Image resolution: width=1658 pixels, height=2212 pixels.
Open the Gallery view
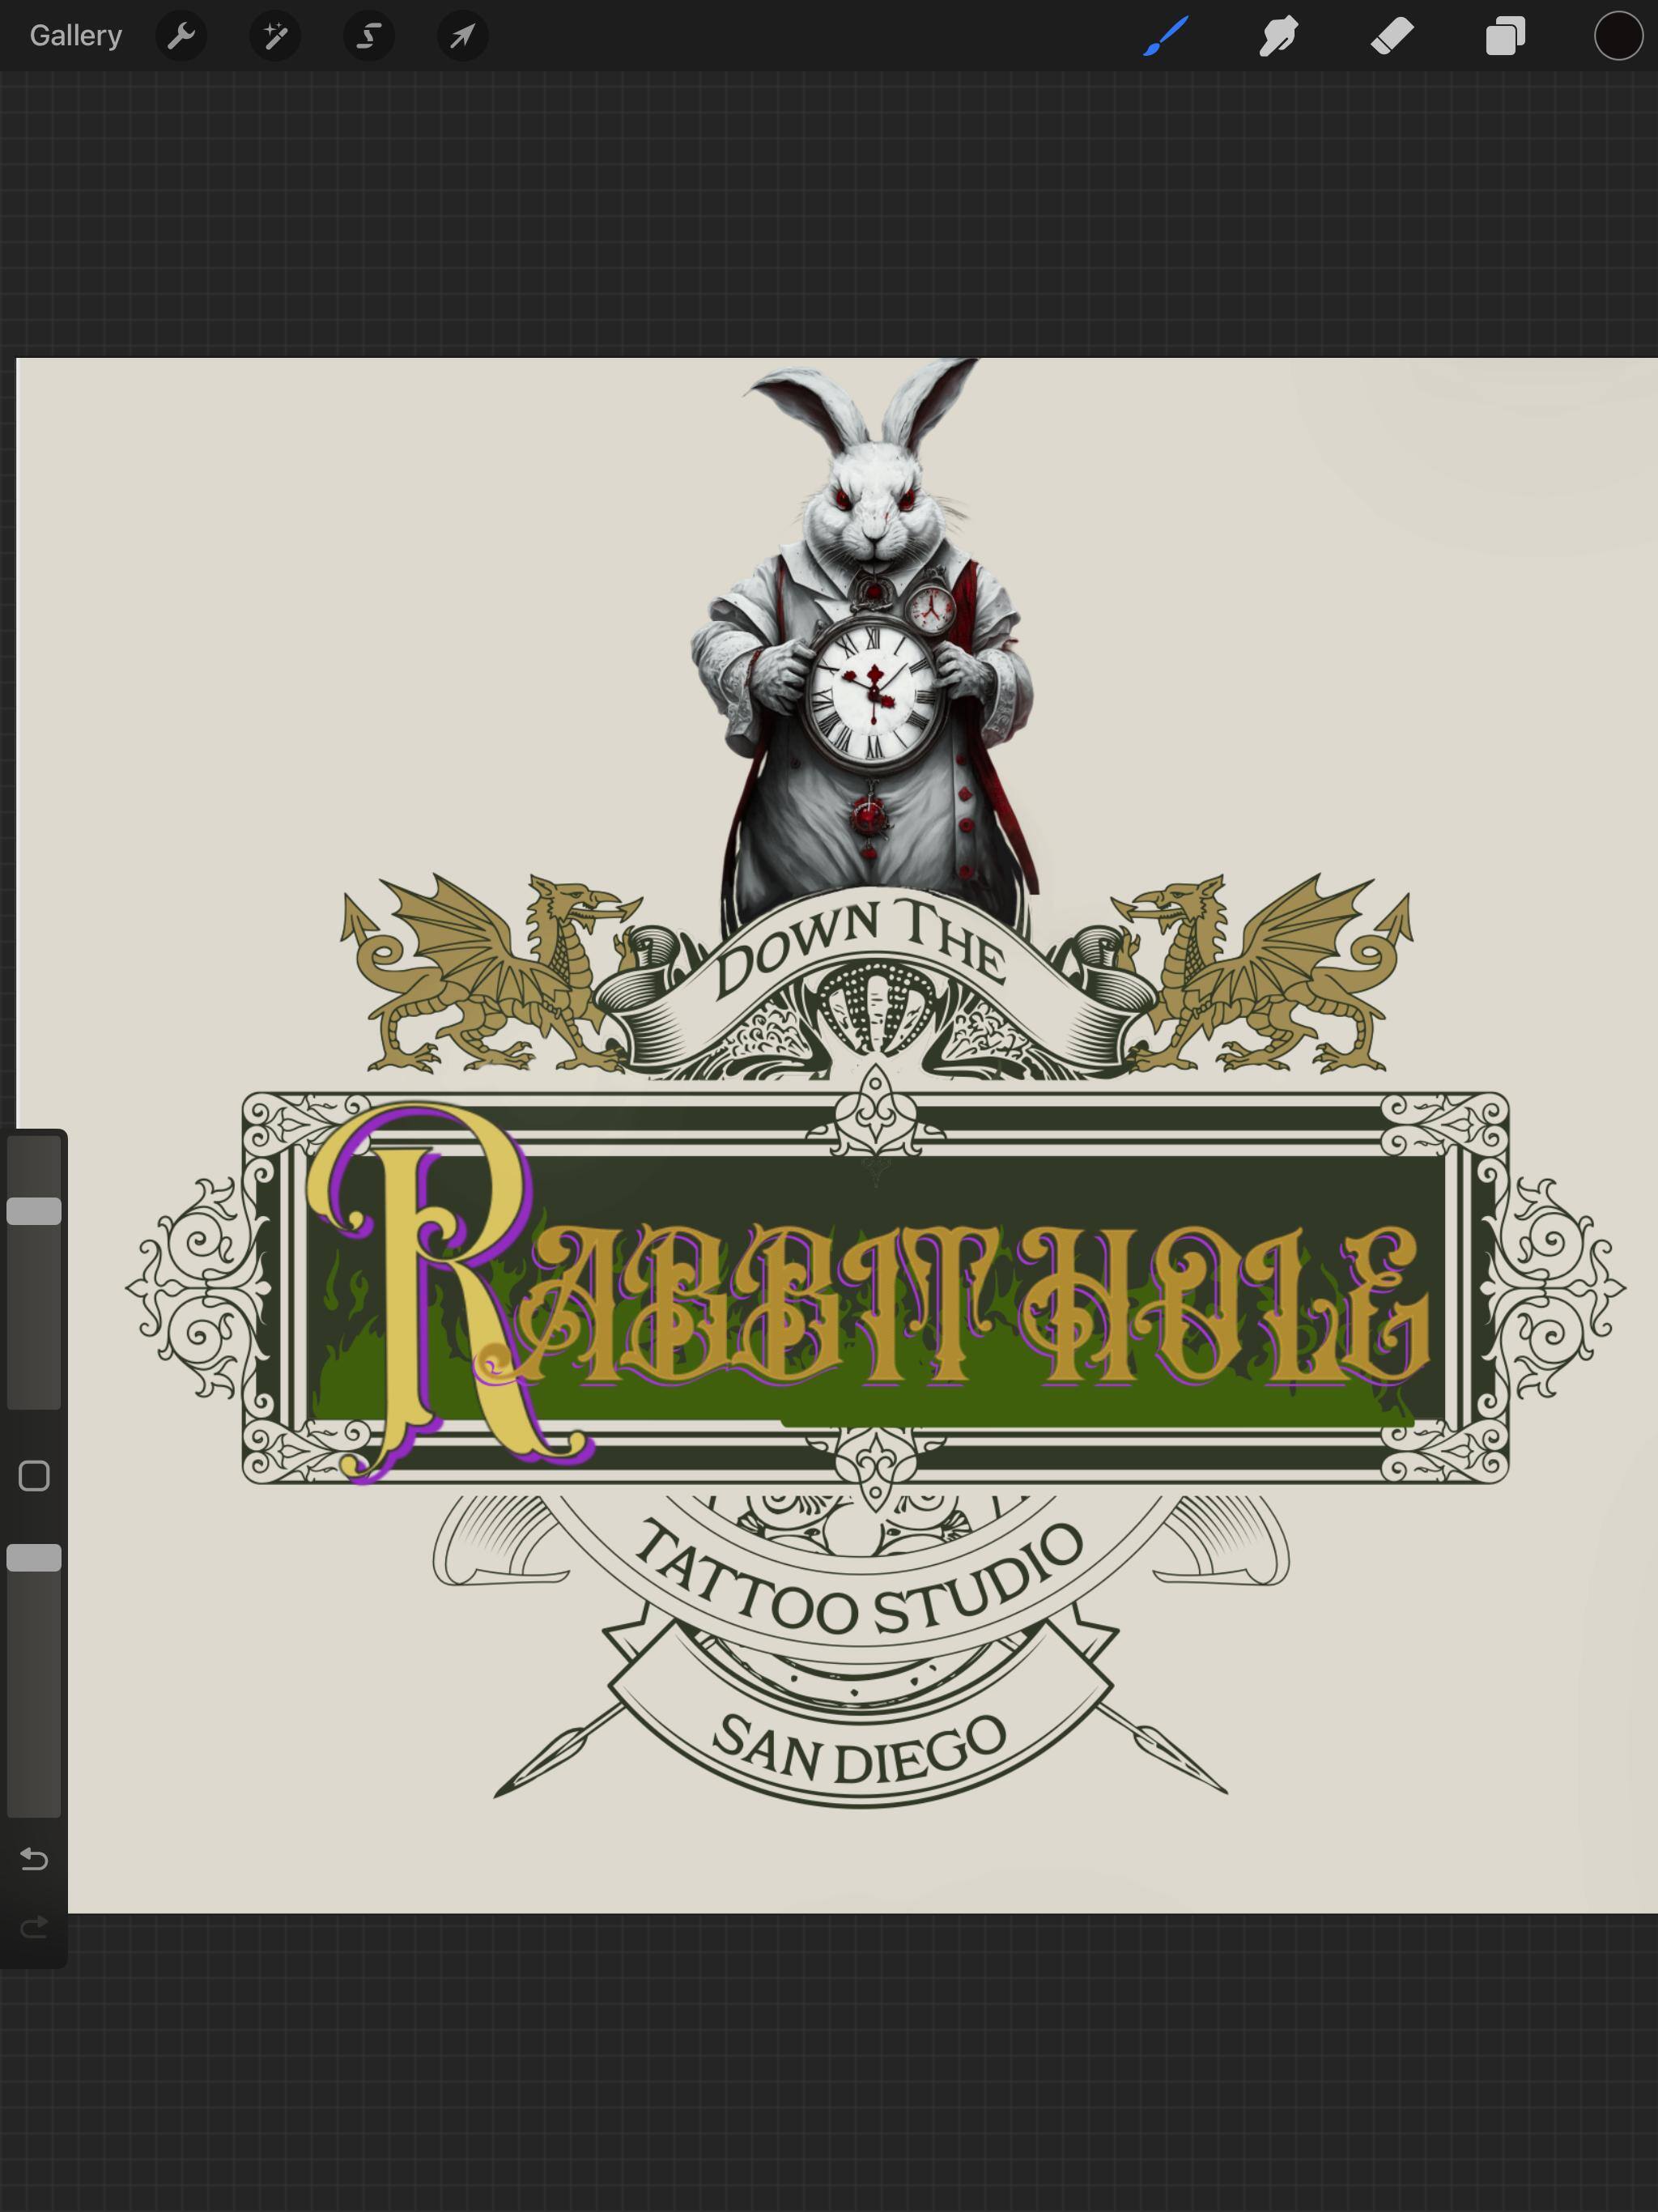pos(76,36)
